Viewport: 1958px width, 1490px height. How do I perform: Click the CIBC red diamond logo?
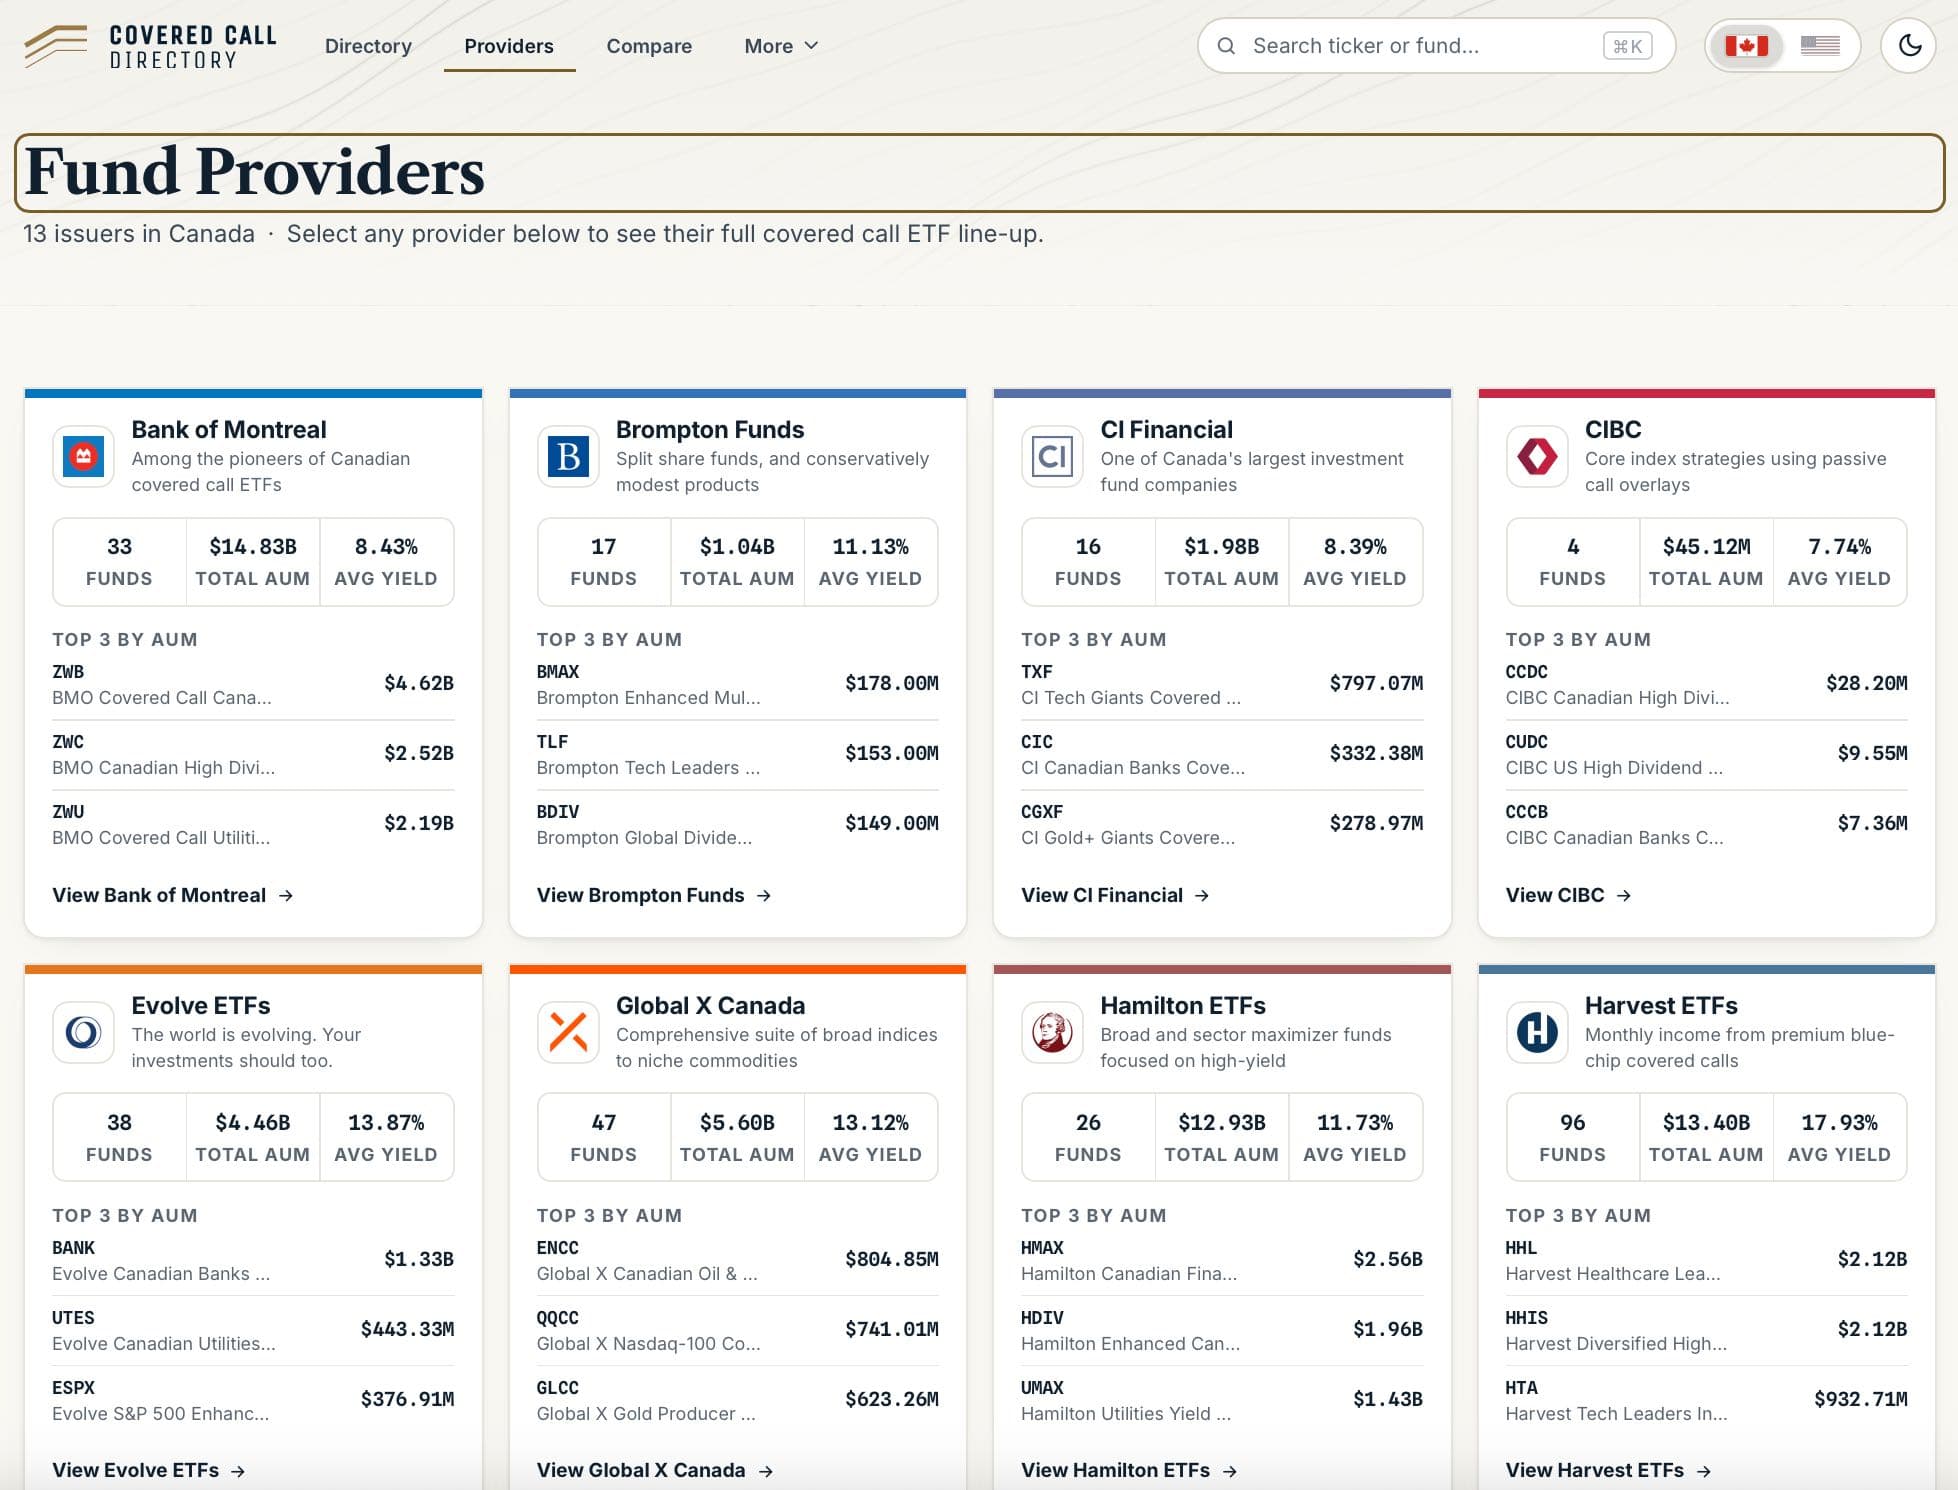click(x=1537, y=457)
